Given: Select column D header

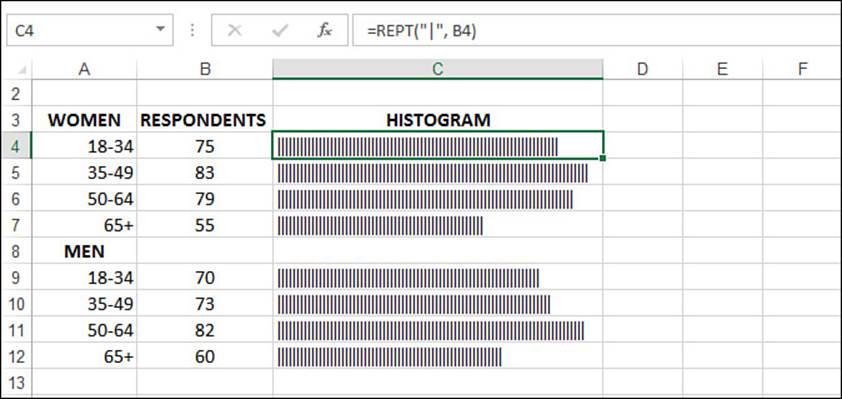Looking at the screenshot, I should [642, 69].
